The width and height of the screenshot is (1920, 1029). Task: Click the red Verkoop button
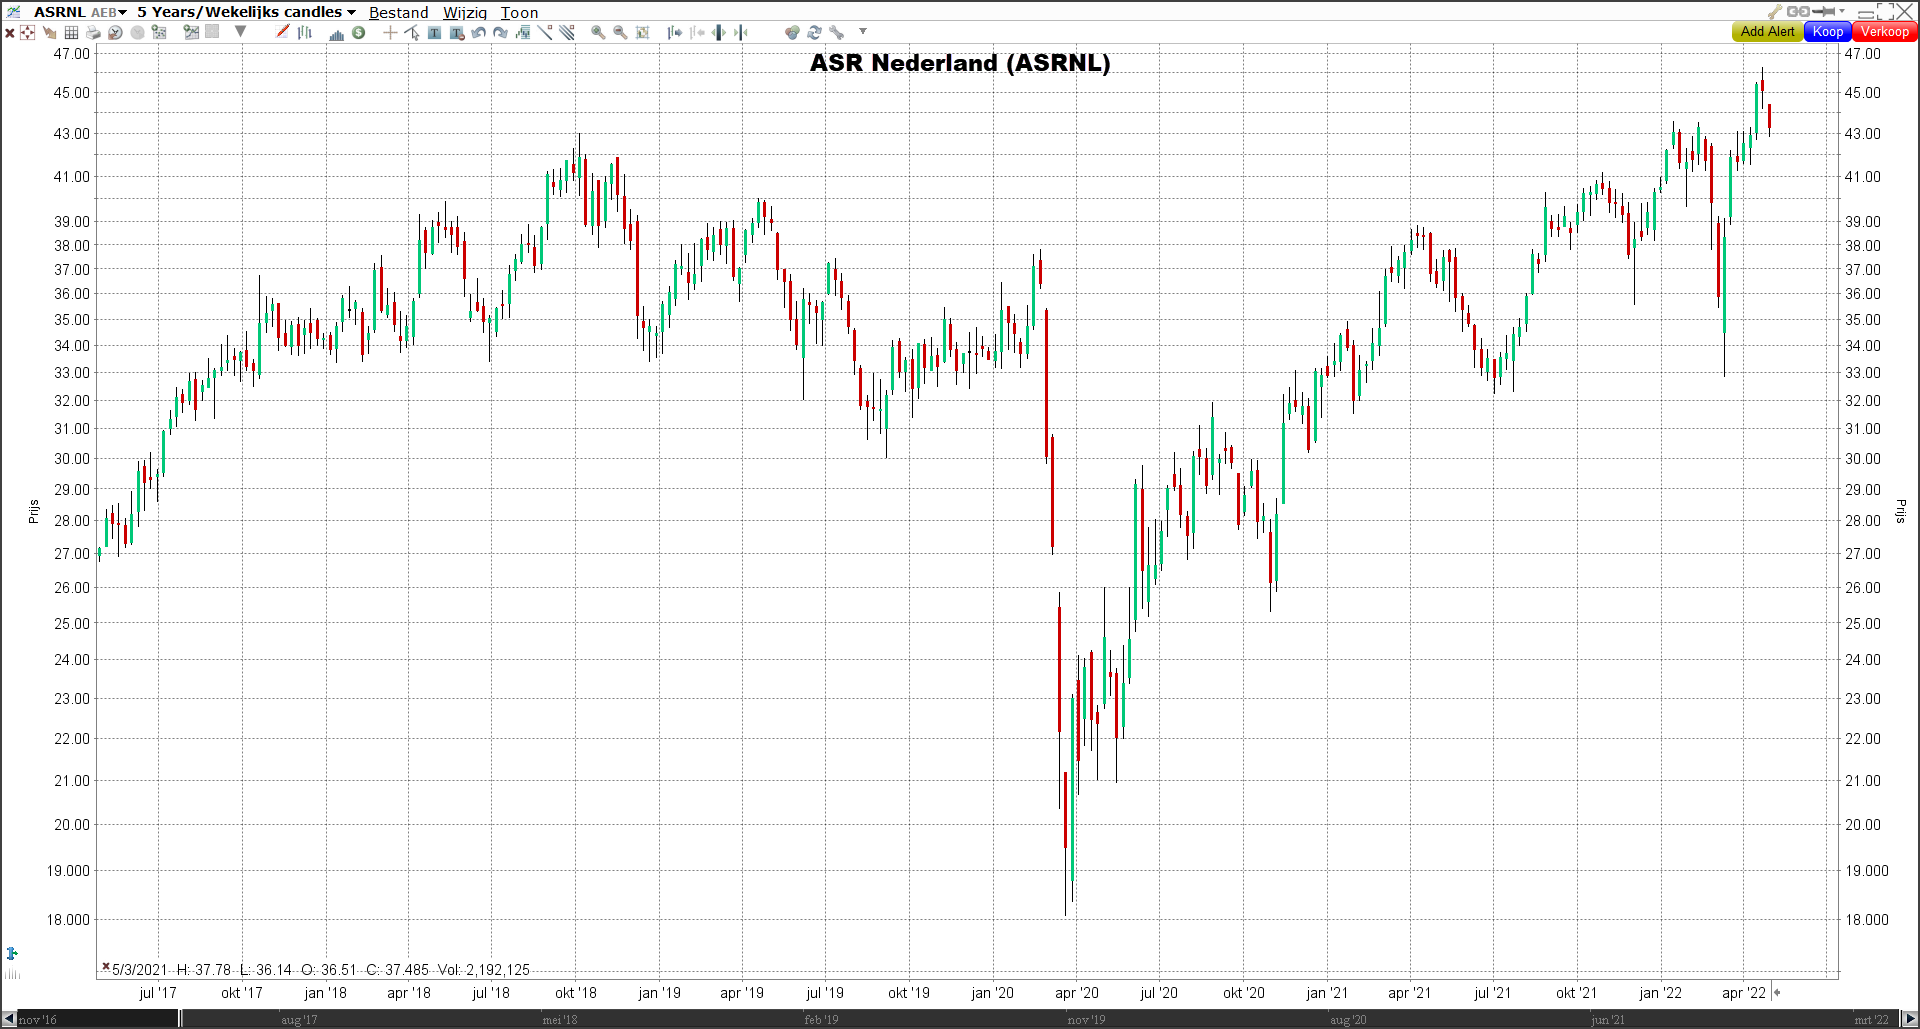tap(1885, 32)
